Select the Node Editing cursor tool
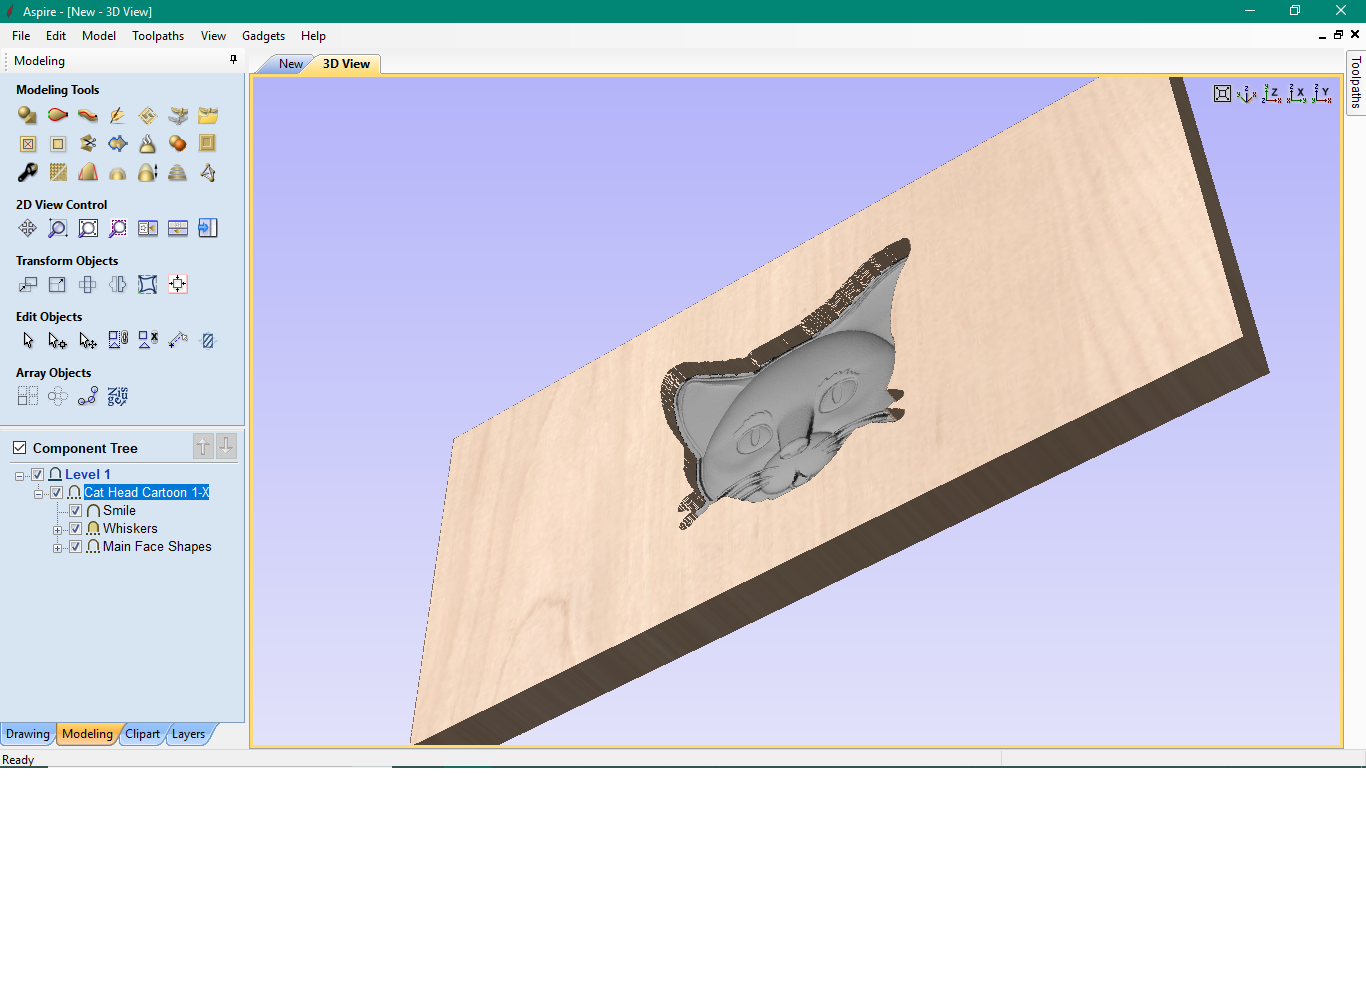1366x1000 pixels. [x=58, y=341]
